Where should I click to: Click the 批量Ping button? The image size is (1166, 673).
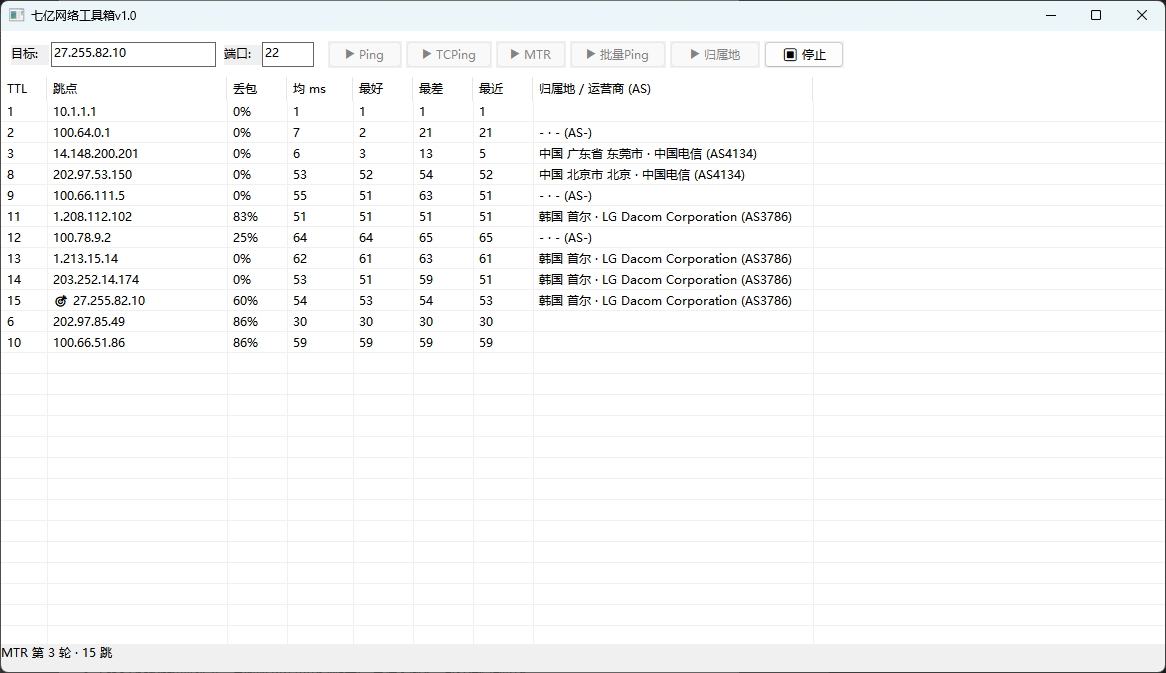click(617, 54)
